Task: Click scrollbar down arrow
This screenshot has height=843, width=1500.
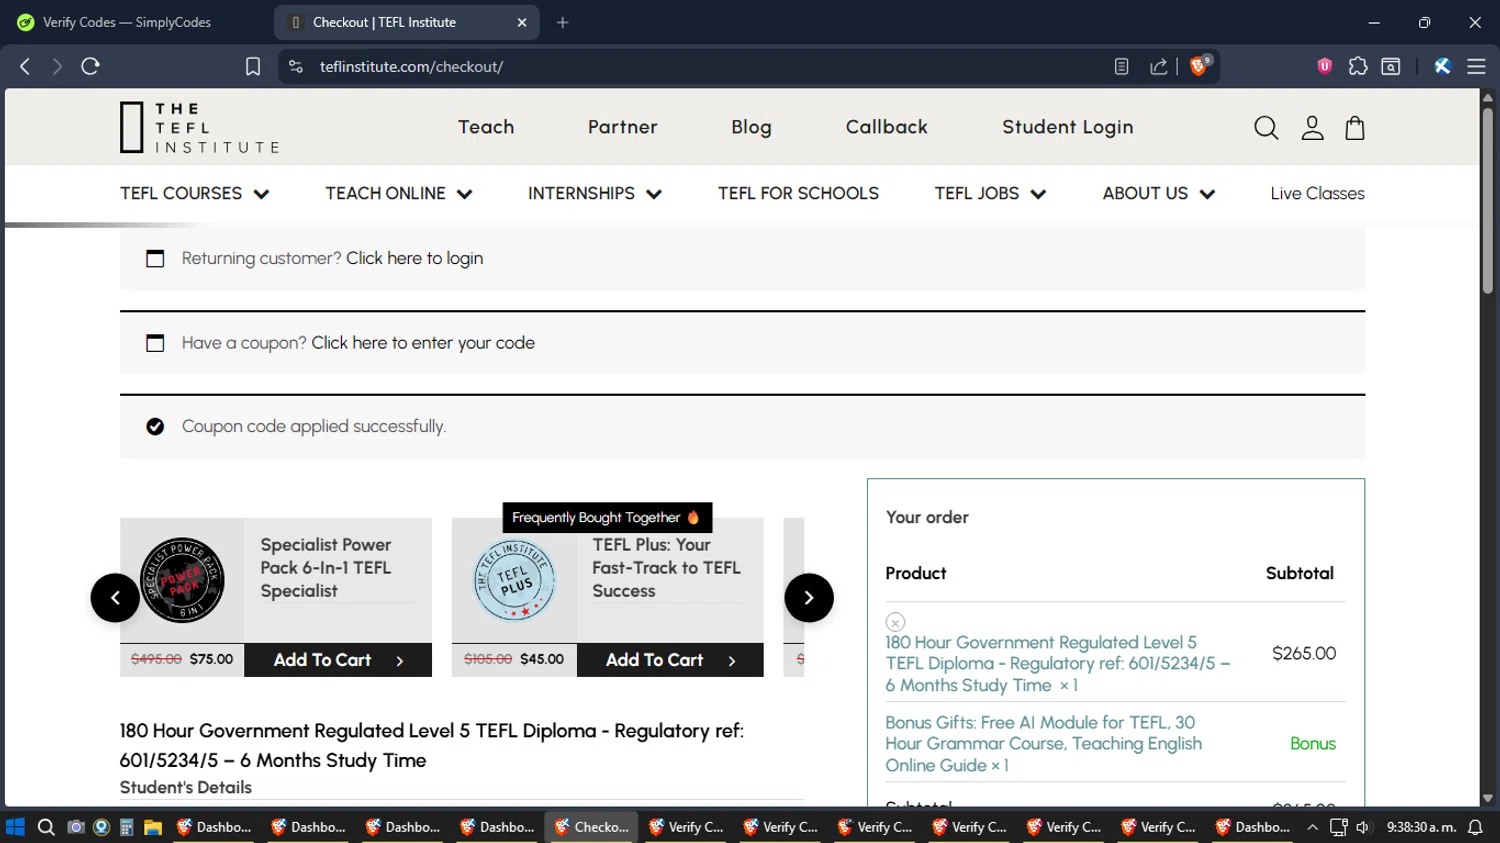Action: click(x=1487, y=798)
